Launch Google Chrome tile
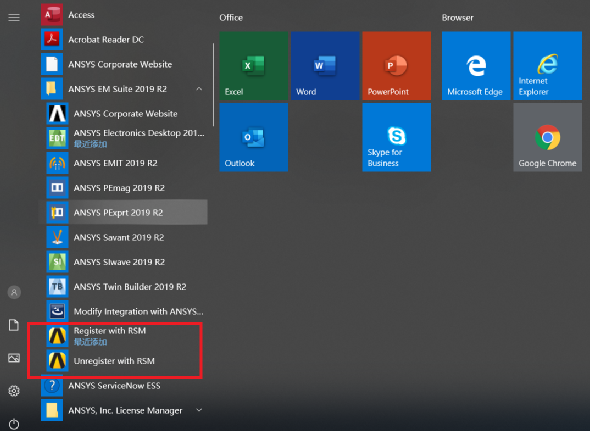Viewport: 590px width, 431px height. (547, 137)
